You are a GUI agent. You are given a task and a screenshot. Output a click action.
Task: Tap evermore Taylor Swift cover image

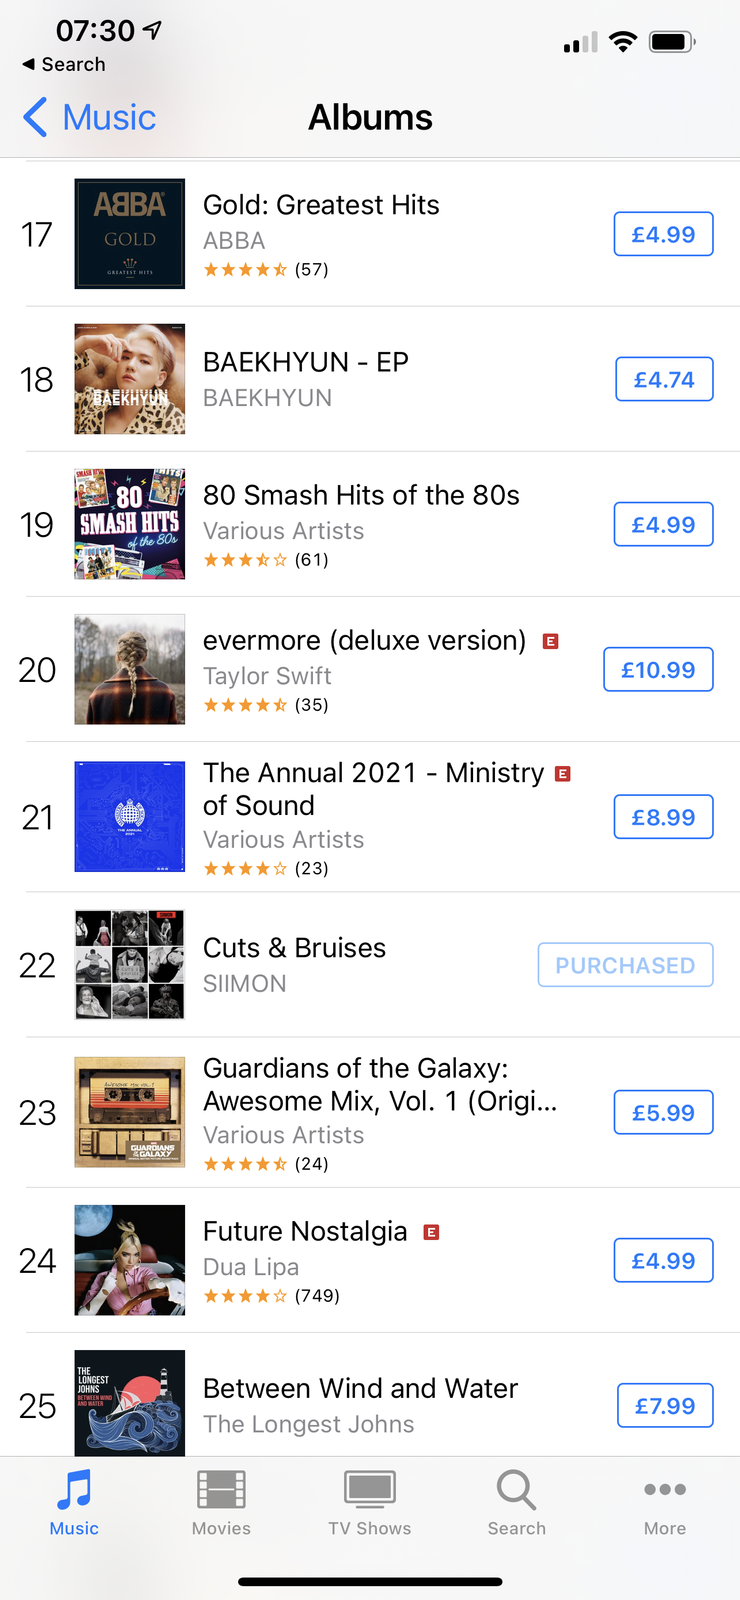click(x=130, y=669)
